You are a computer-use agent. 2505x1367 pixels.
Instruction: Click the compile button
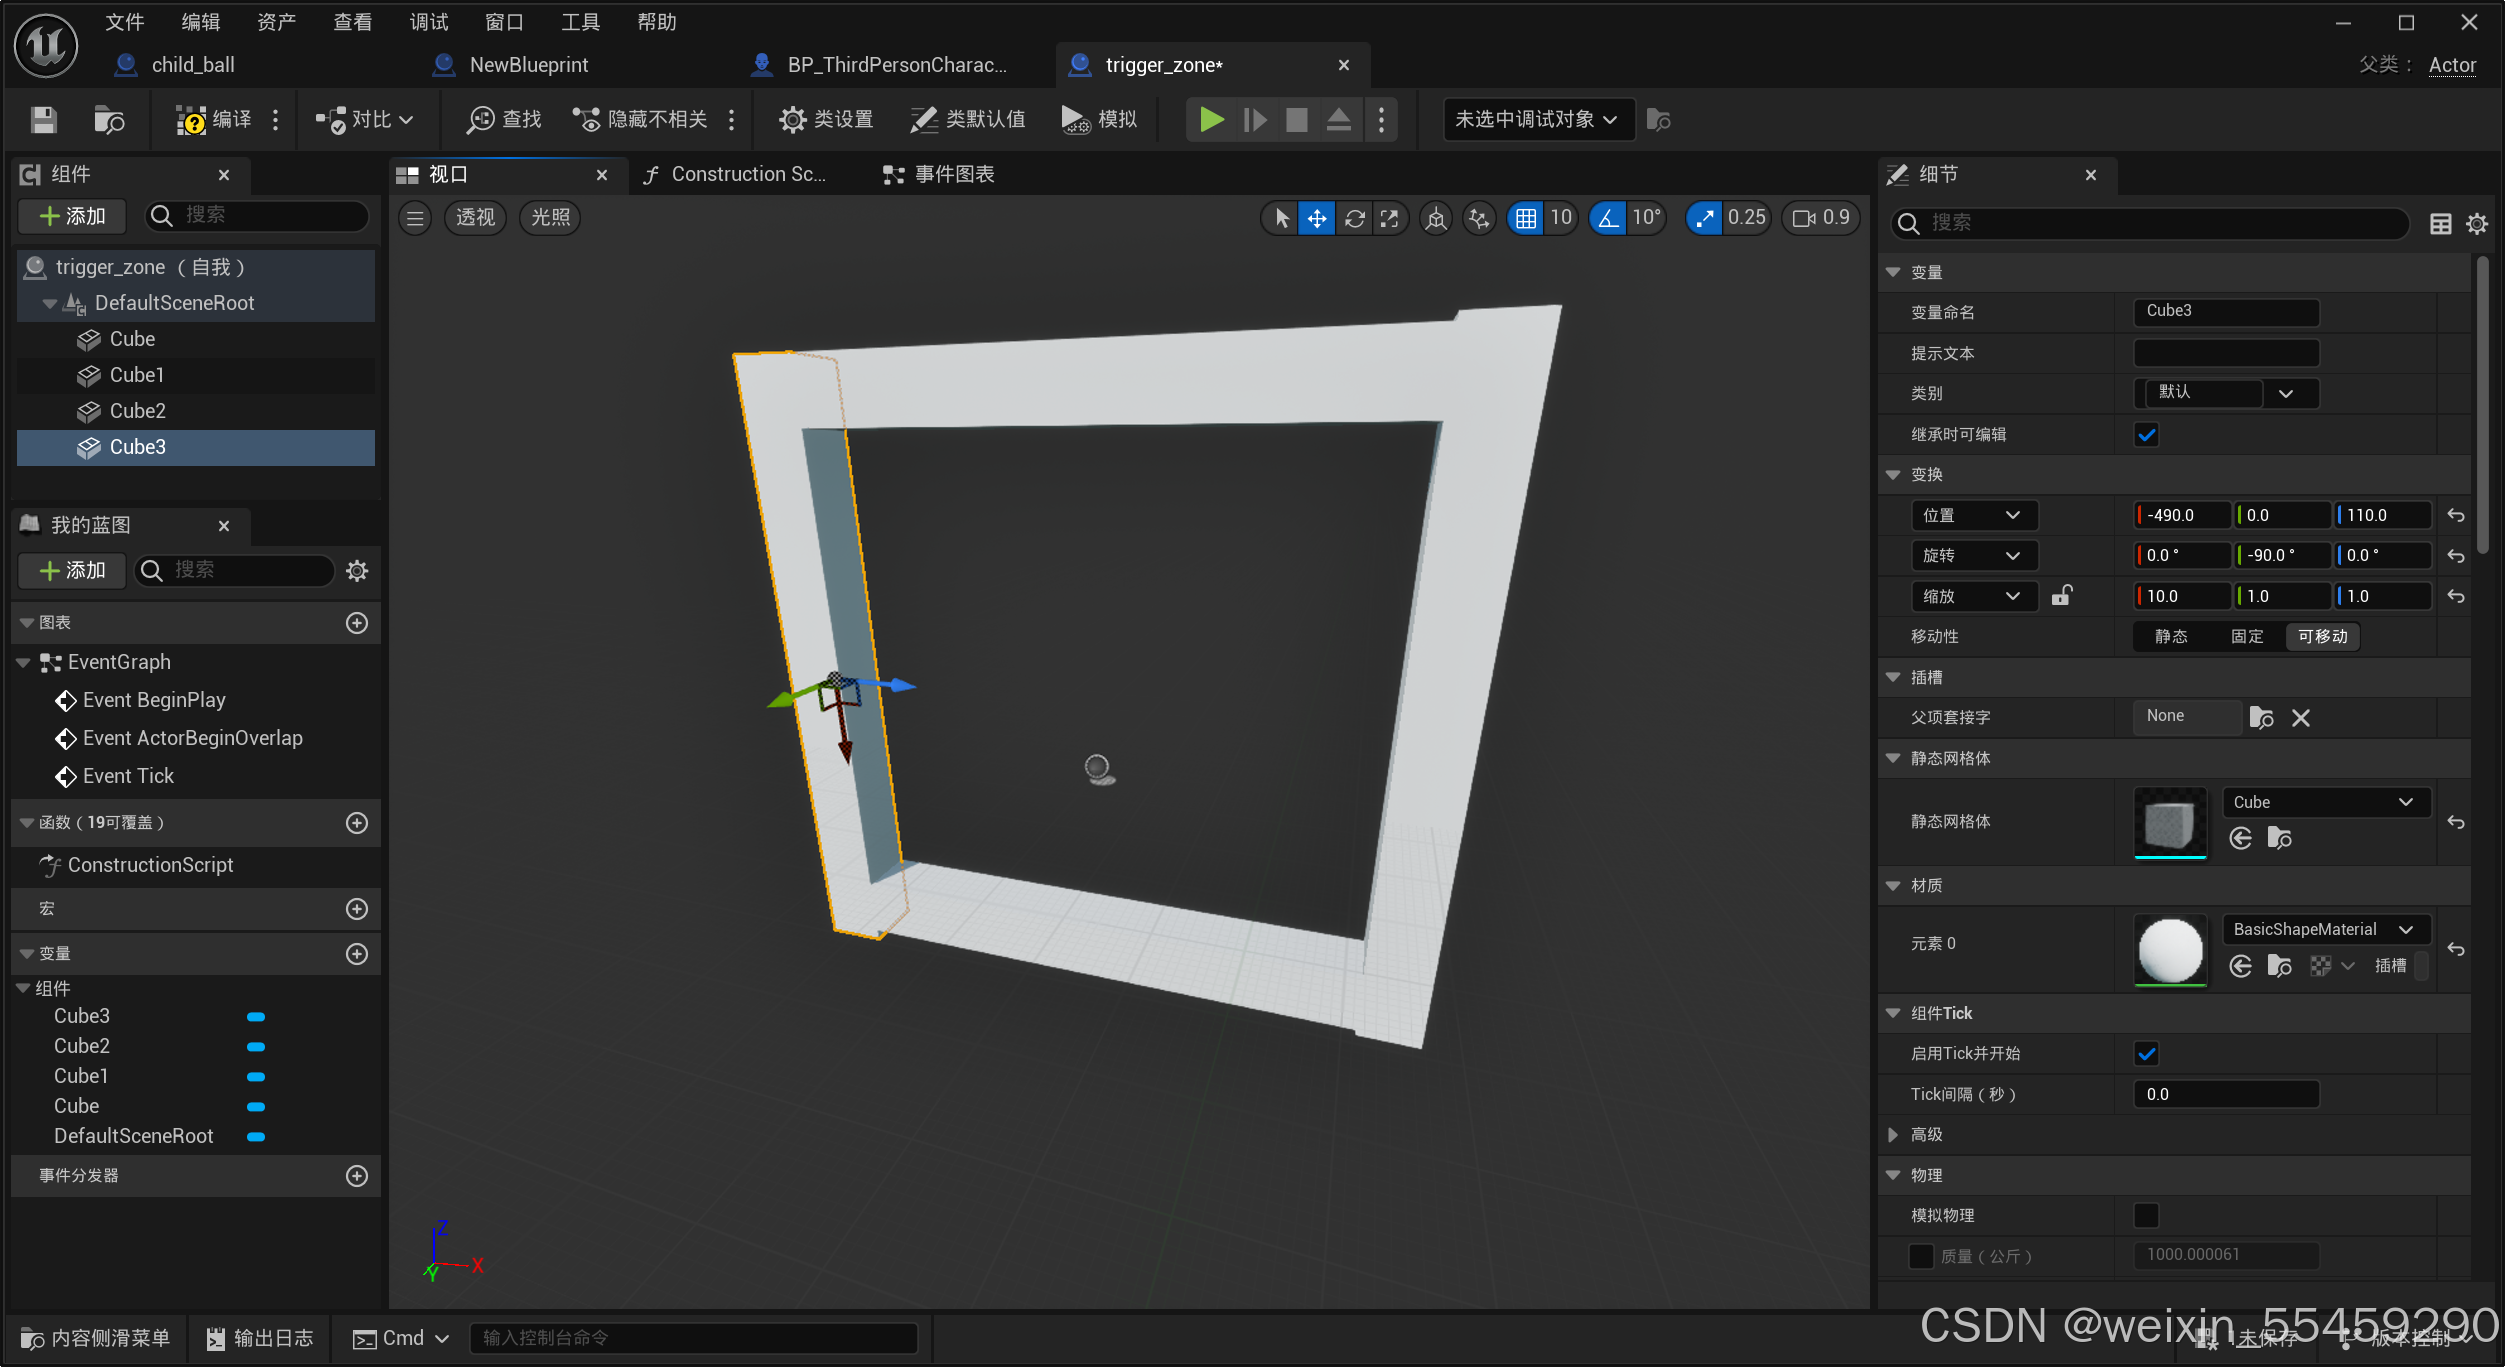pos(215,120)
